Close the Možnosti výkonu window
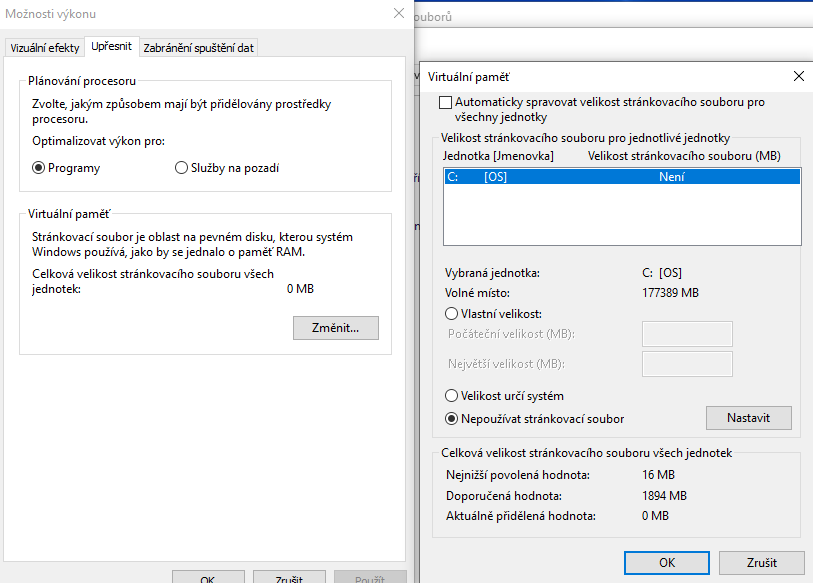The width and height of the screenshot is (813, 583). pos(399,14)
